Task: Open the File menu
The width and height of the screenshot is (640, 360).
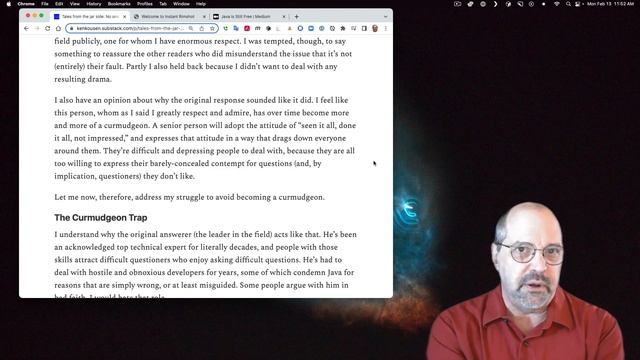Action: click(45, 4)
